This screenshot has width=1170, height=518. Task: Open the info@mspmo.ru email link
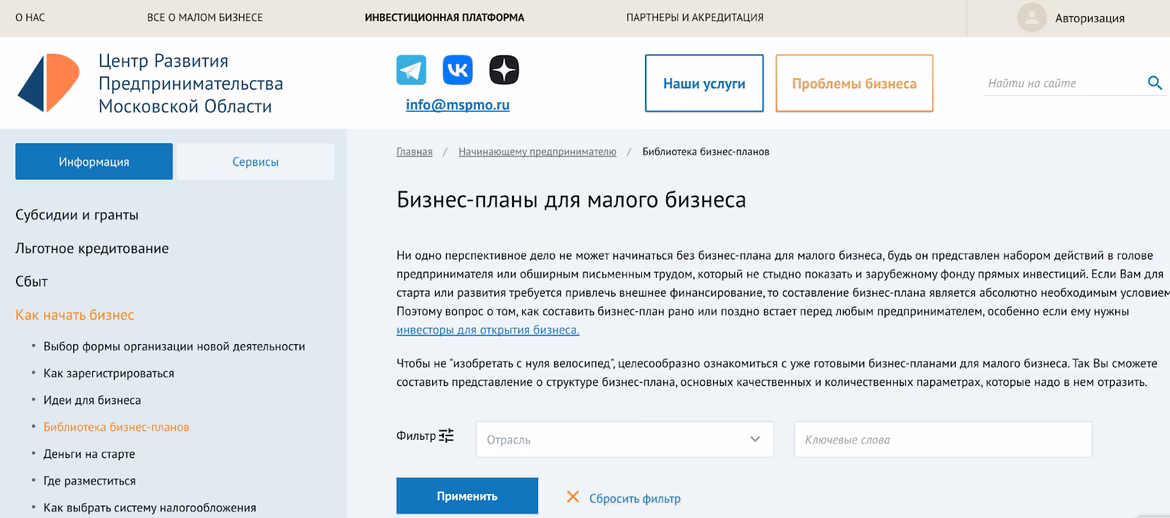[457, 105]
